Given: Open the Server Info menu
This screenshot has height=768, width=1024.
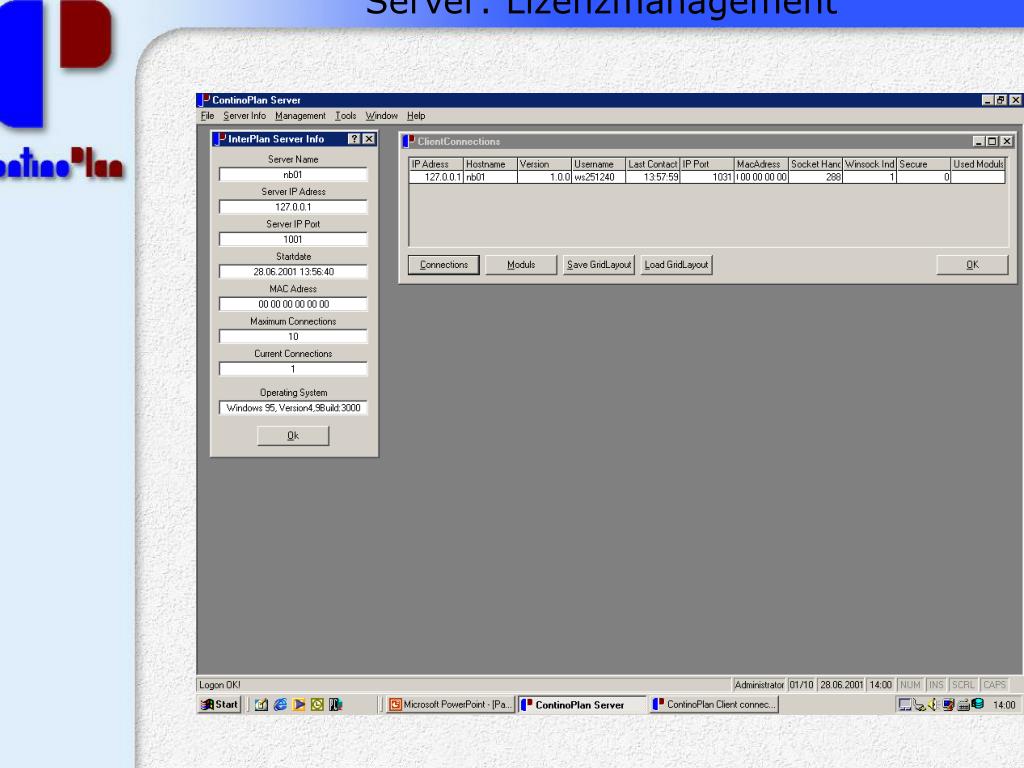Looking at the screenshot, I should [244, 116].
